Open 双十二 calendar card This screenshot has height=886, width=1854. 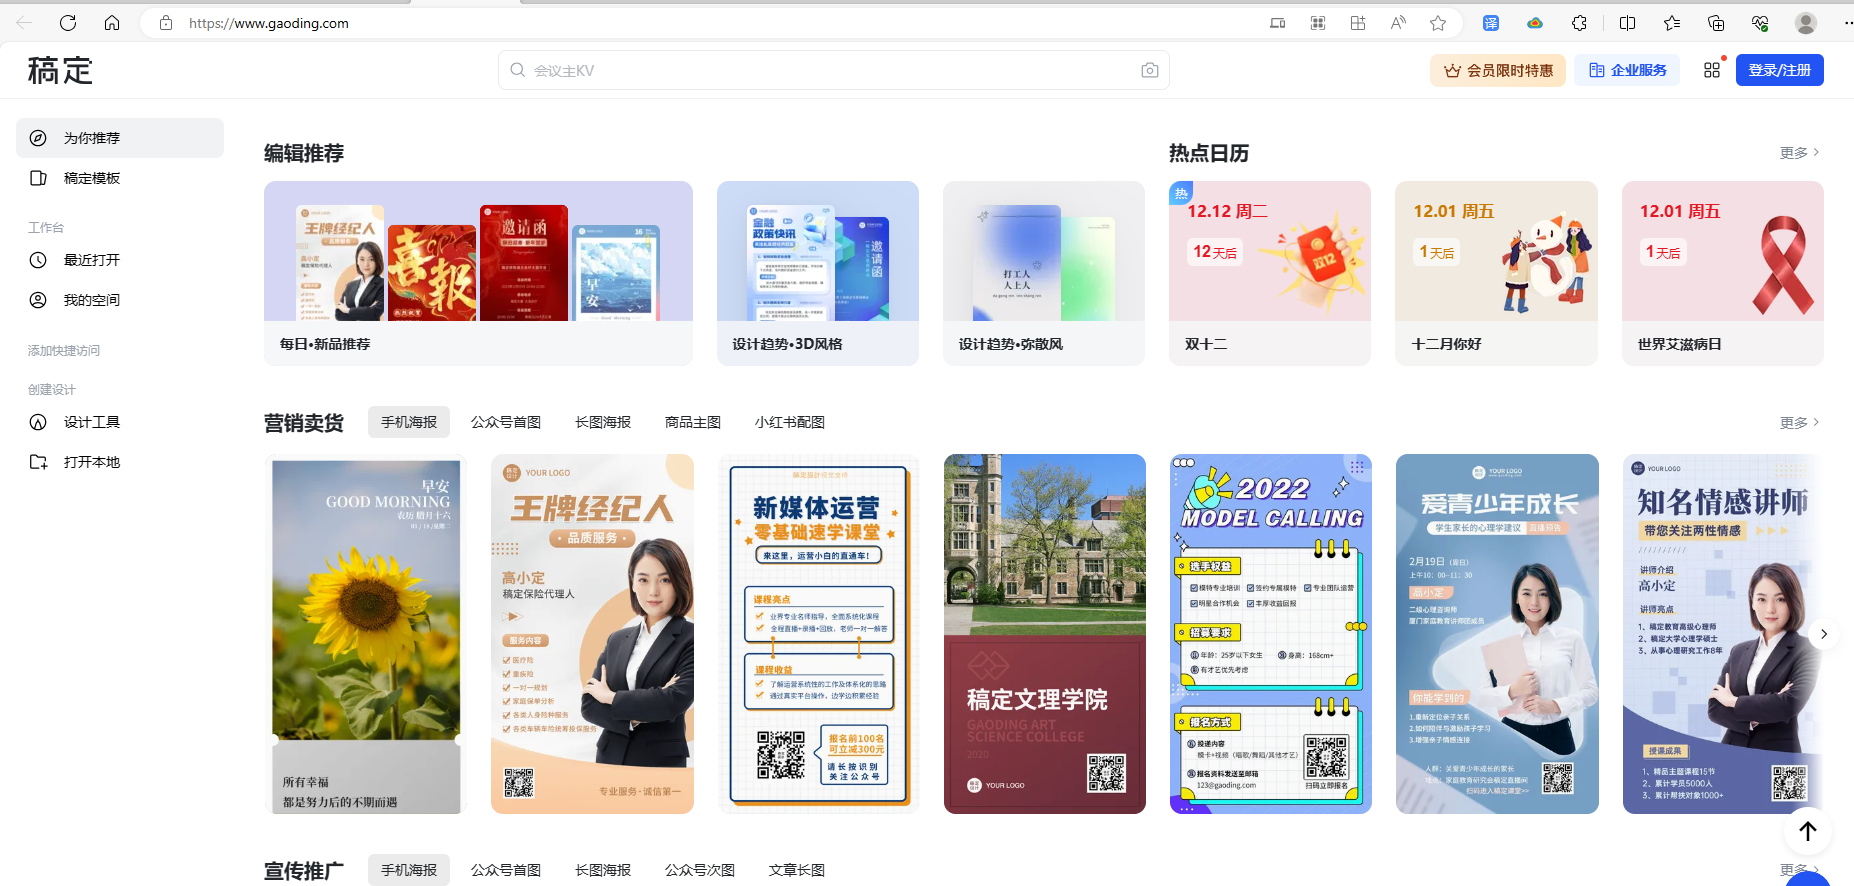click(1270, 273)
